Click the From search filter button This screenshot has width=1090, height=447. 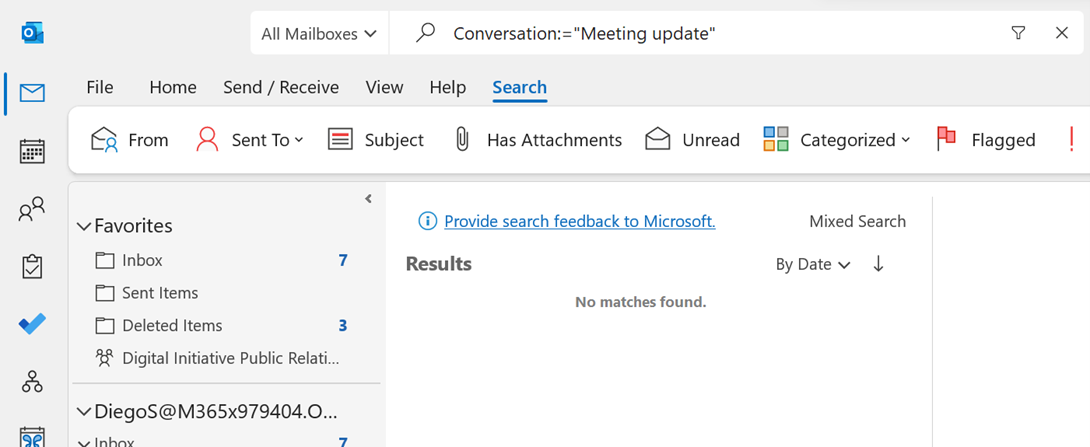coord(130,140)
